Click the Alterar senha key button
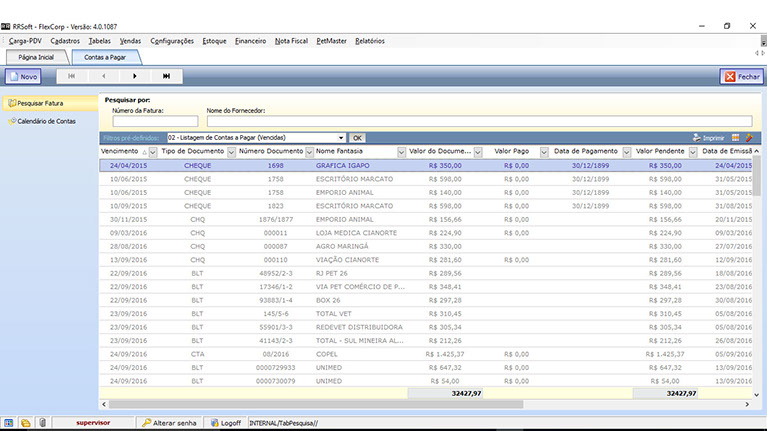767x431 pixels. [169, 423]
